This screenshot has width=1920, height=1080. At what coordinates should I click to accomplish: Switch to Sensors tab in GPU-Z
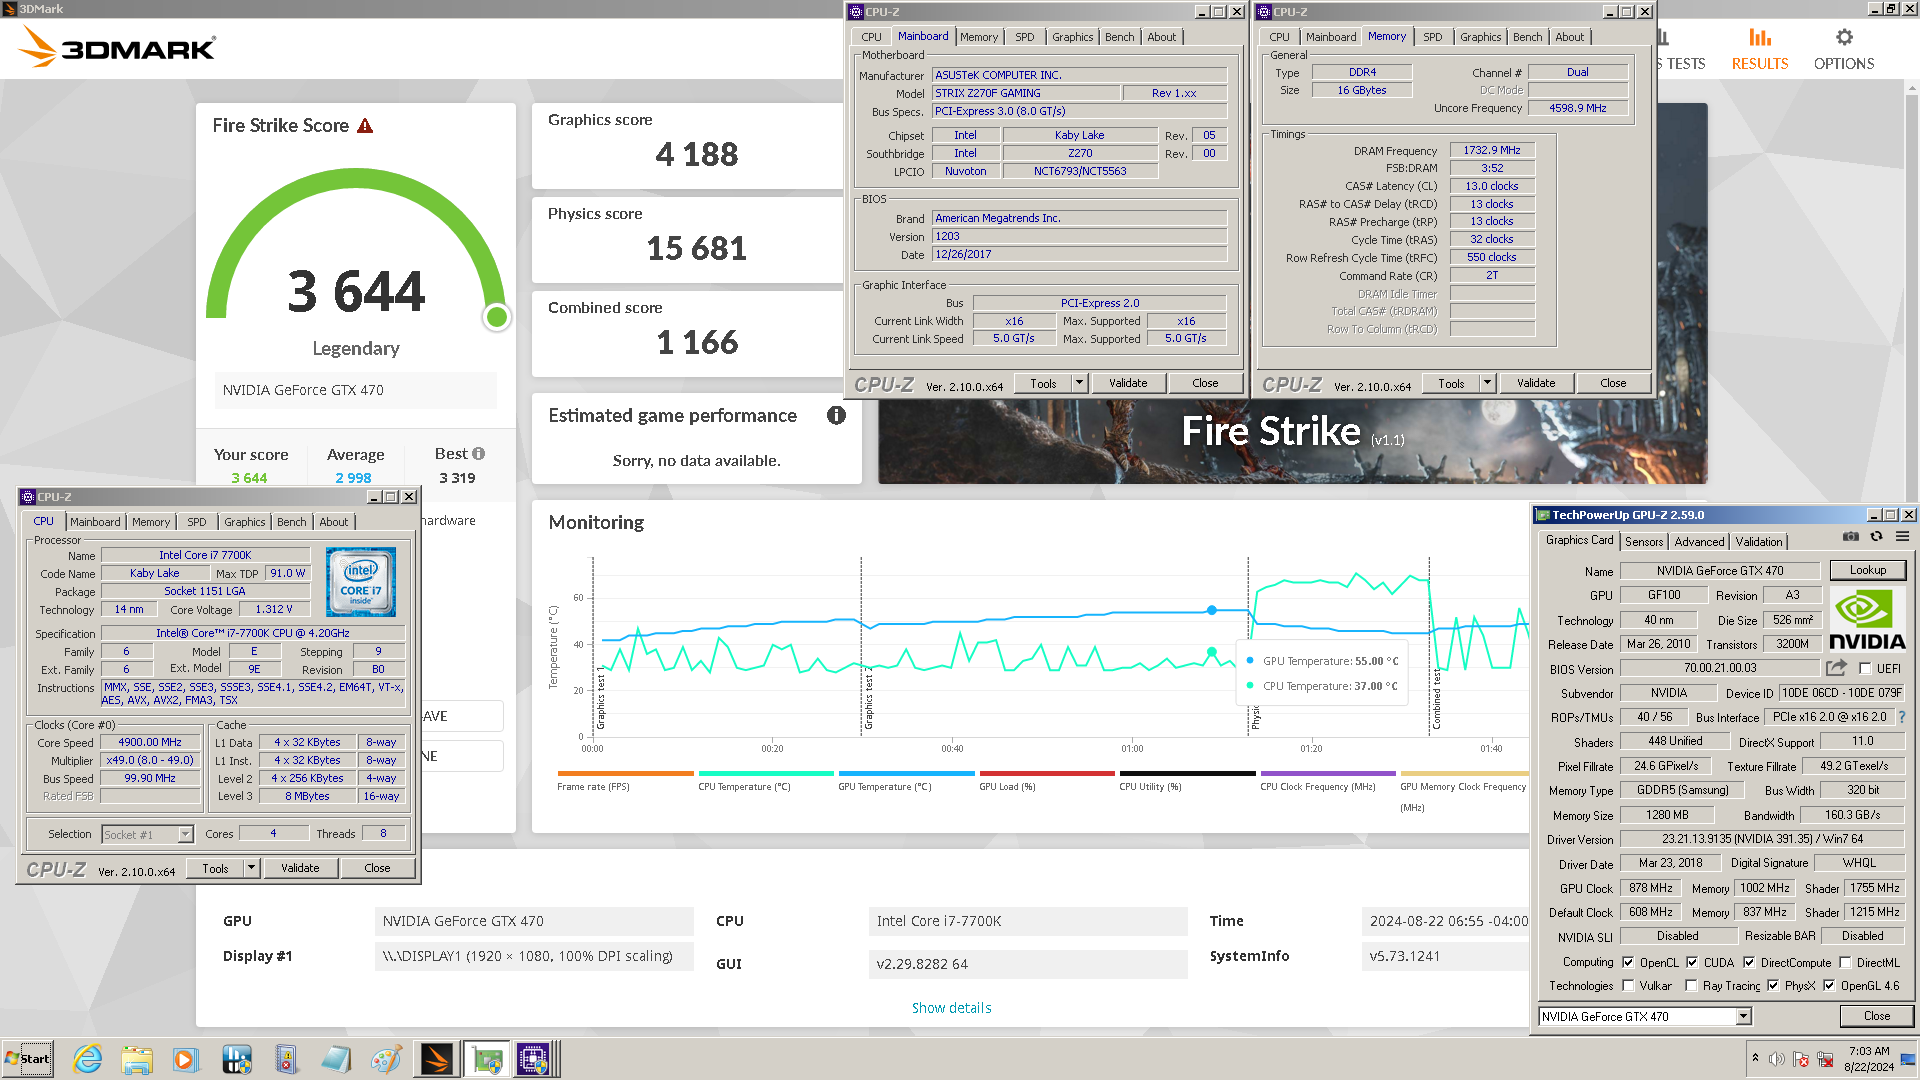pos(1644,542)
